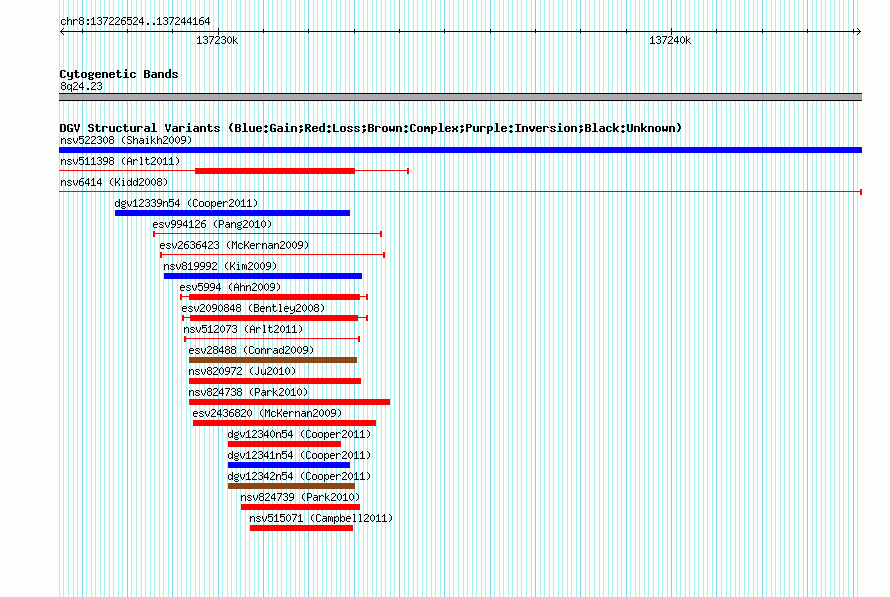Open the nsv819992 (Kim2009) label
The height and width of the screenshot is (597, 890).
click(x=220, y=266)
